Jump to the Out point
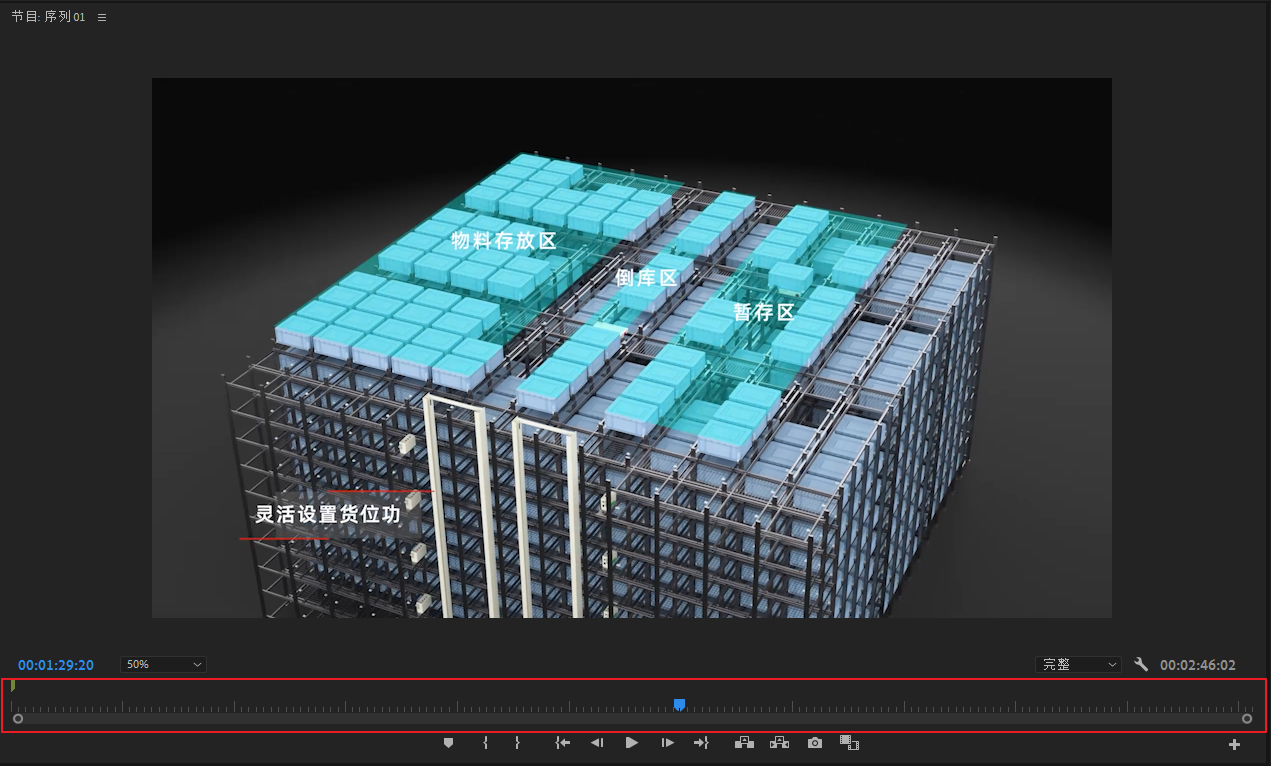The image size is (1271, 766). tap(701, 743)
